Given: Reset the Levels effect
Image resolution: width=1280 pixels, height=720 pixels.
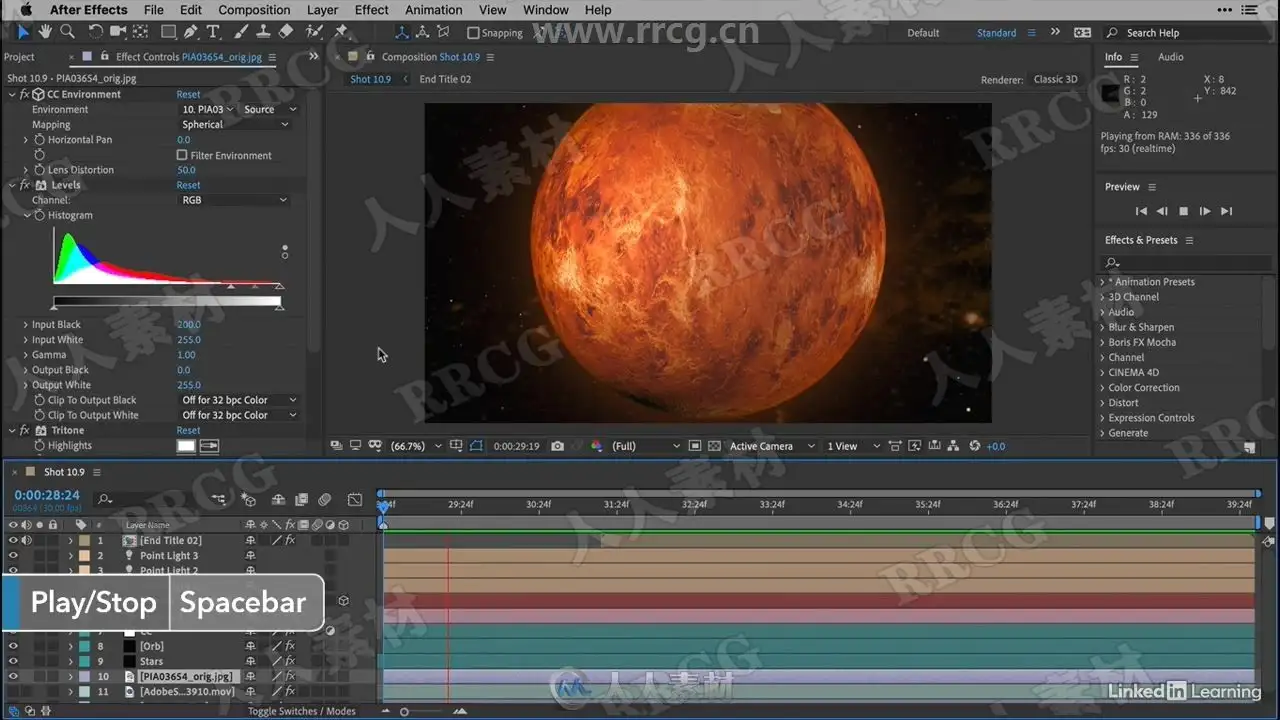Looking at the screenshot, I should pos(188,185).
